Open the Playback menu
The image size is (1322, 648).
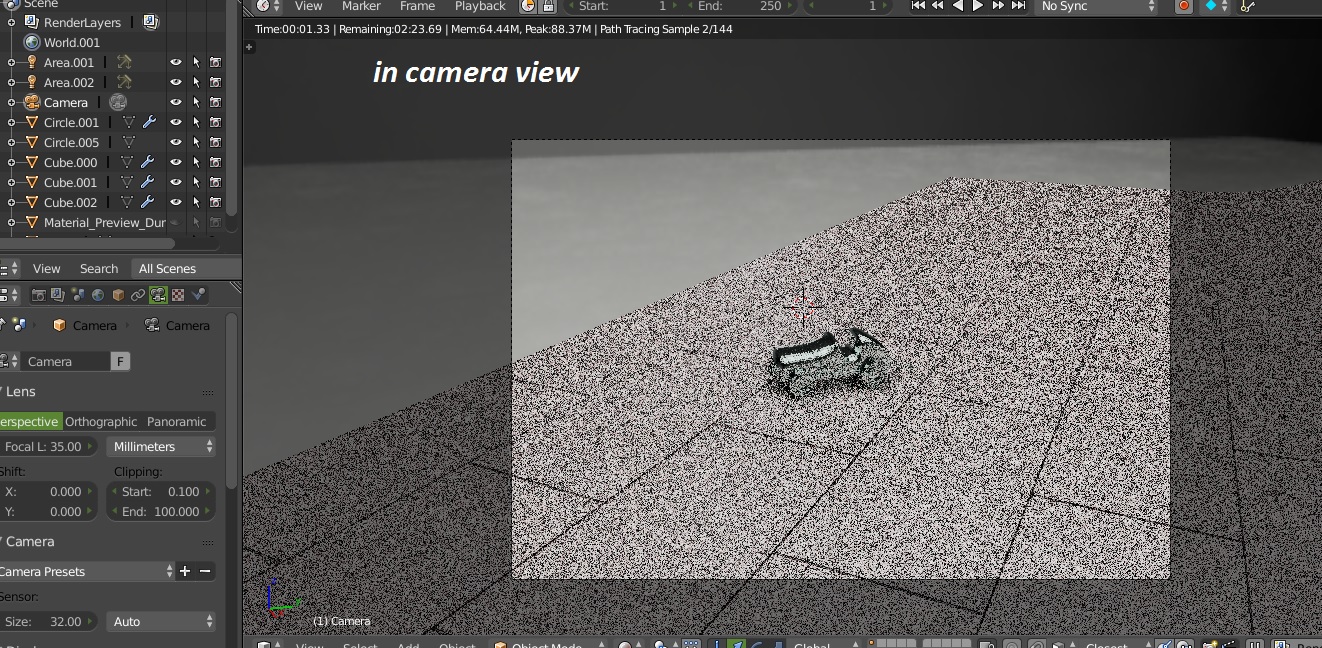(x=480, y=7)
